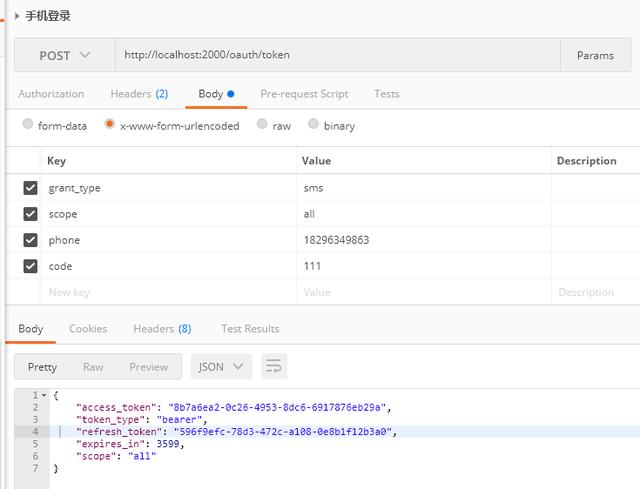Select the Pretty view button
The height and width of the screenshot is (489, 640).
(x=42, y=367)
